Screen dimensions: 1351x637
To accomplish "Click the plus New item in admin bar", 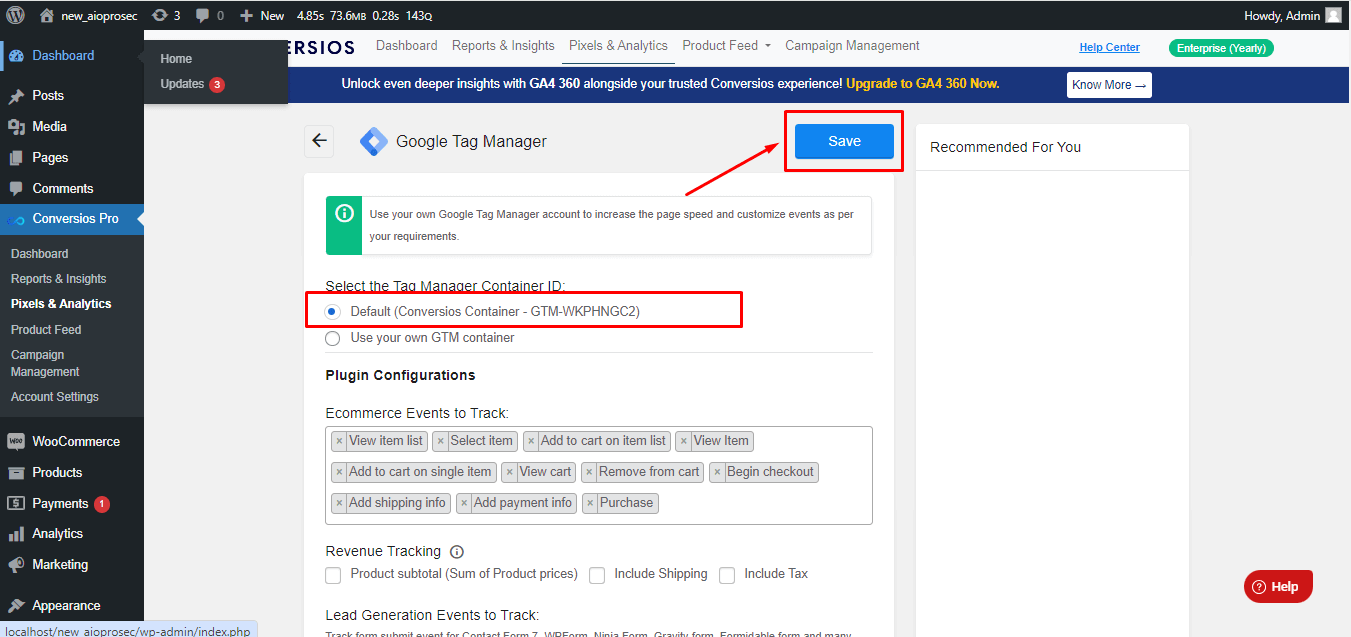I will 262,16.
